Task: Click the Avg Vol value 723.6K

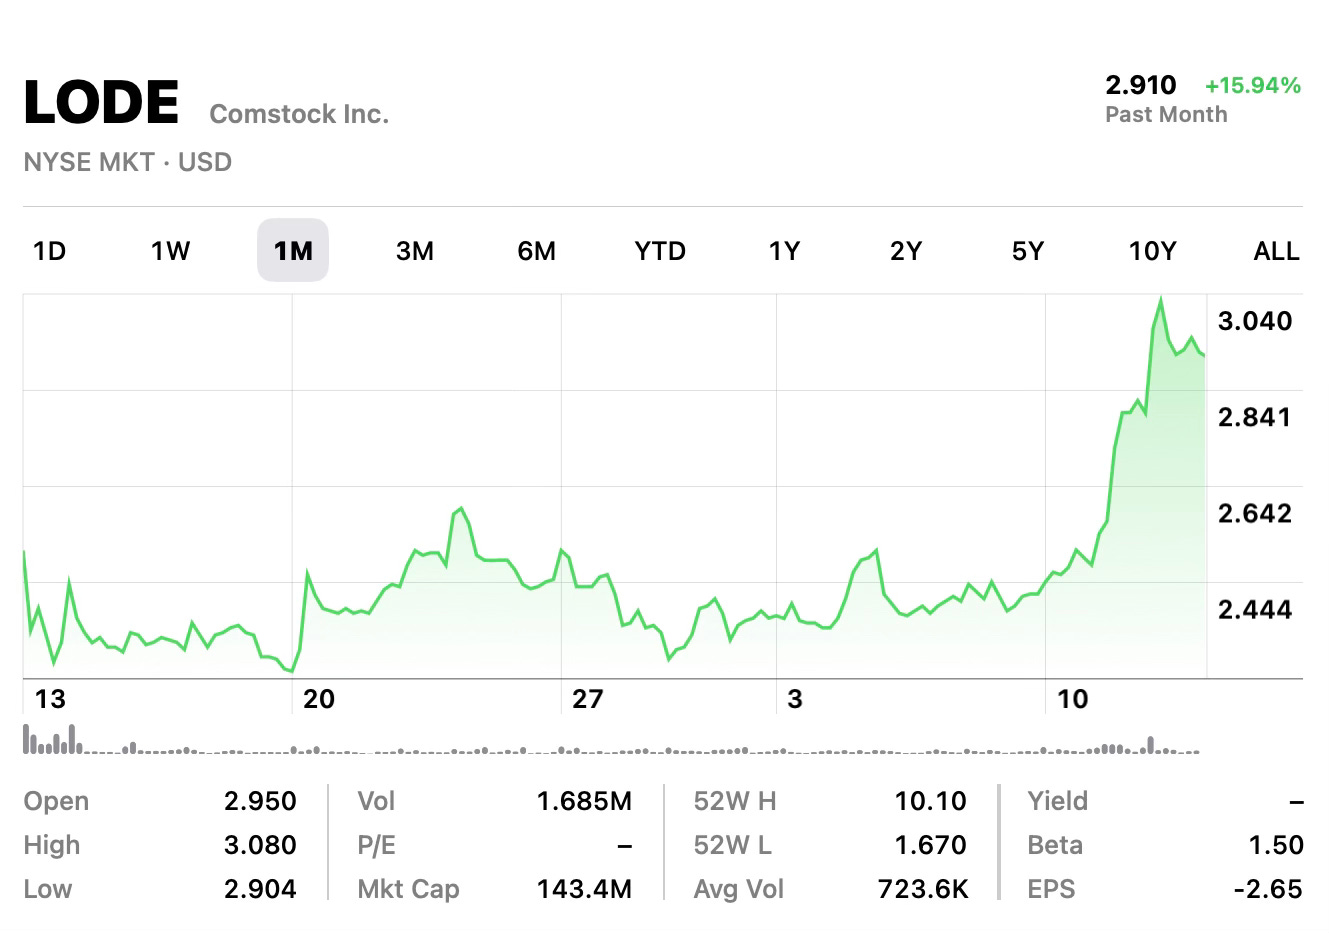Action: pos(923,889)
